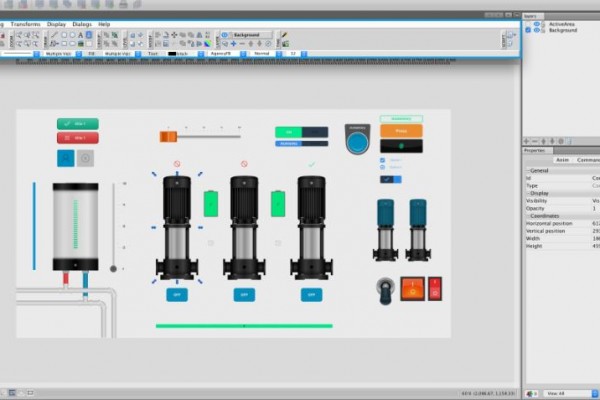
Task: Select the cylindrical tank with green gauge
Action: (75, 226)
